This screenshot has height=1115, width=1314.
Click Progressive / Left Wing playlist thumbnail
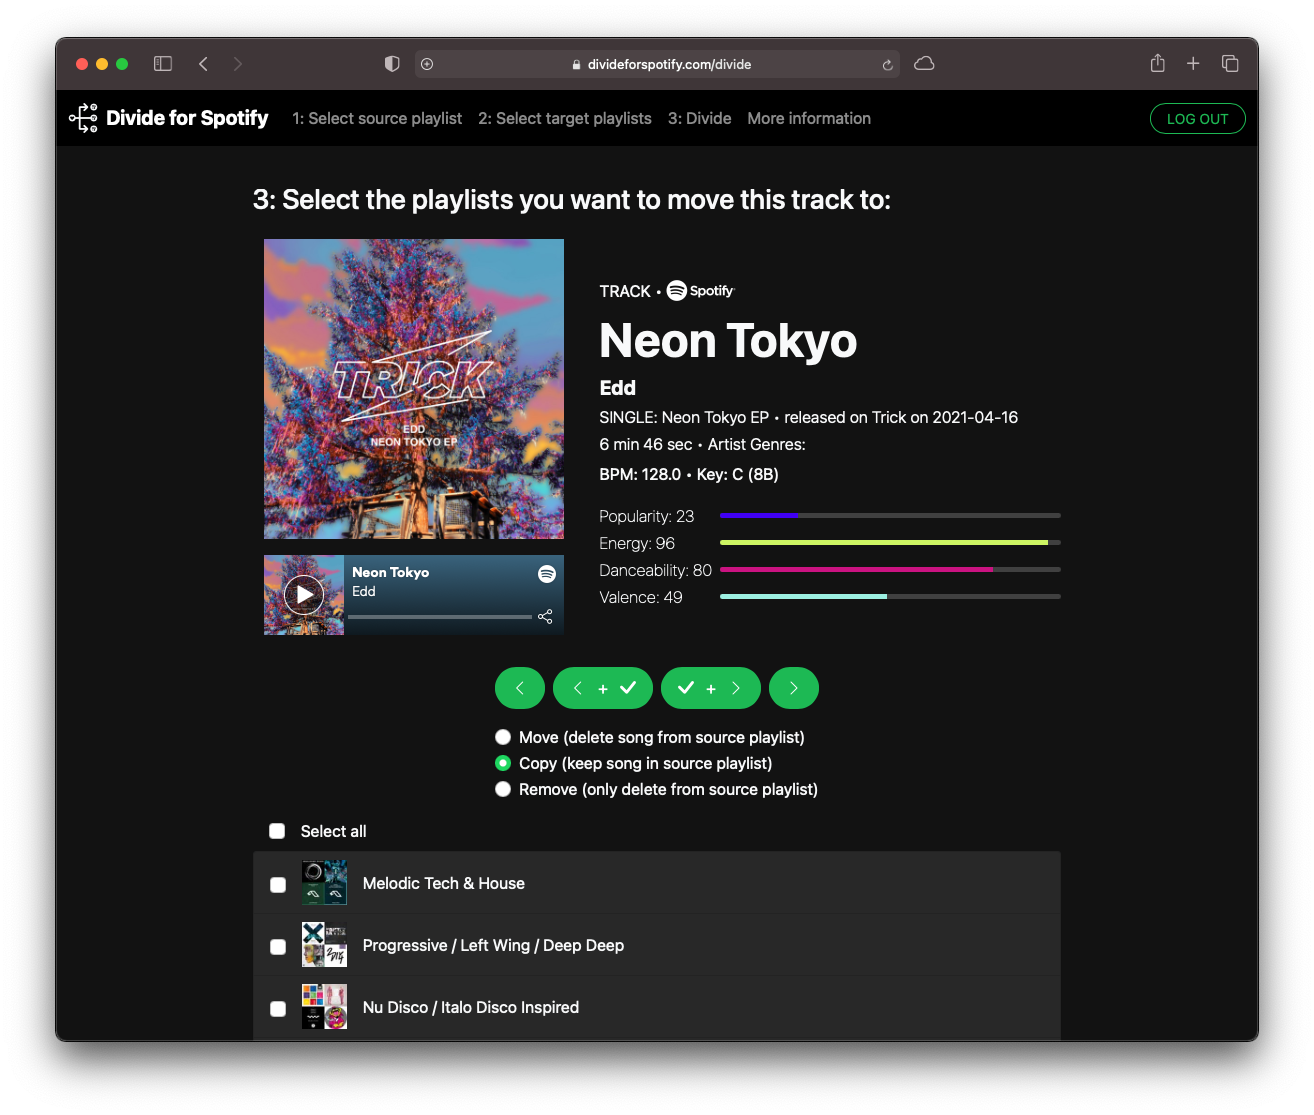(x=324, y=945)
